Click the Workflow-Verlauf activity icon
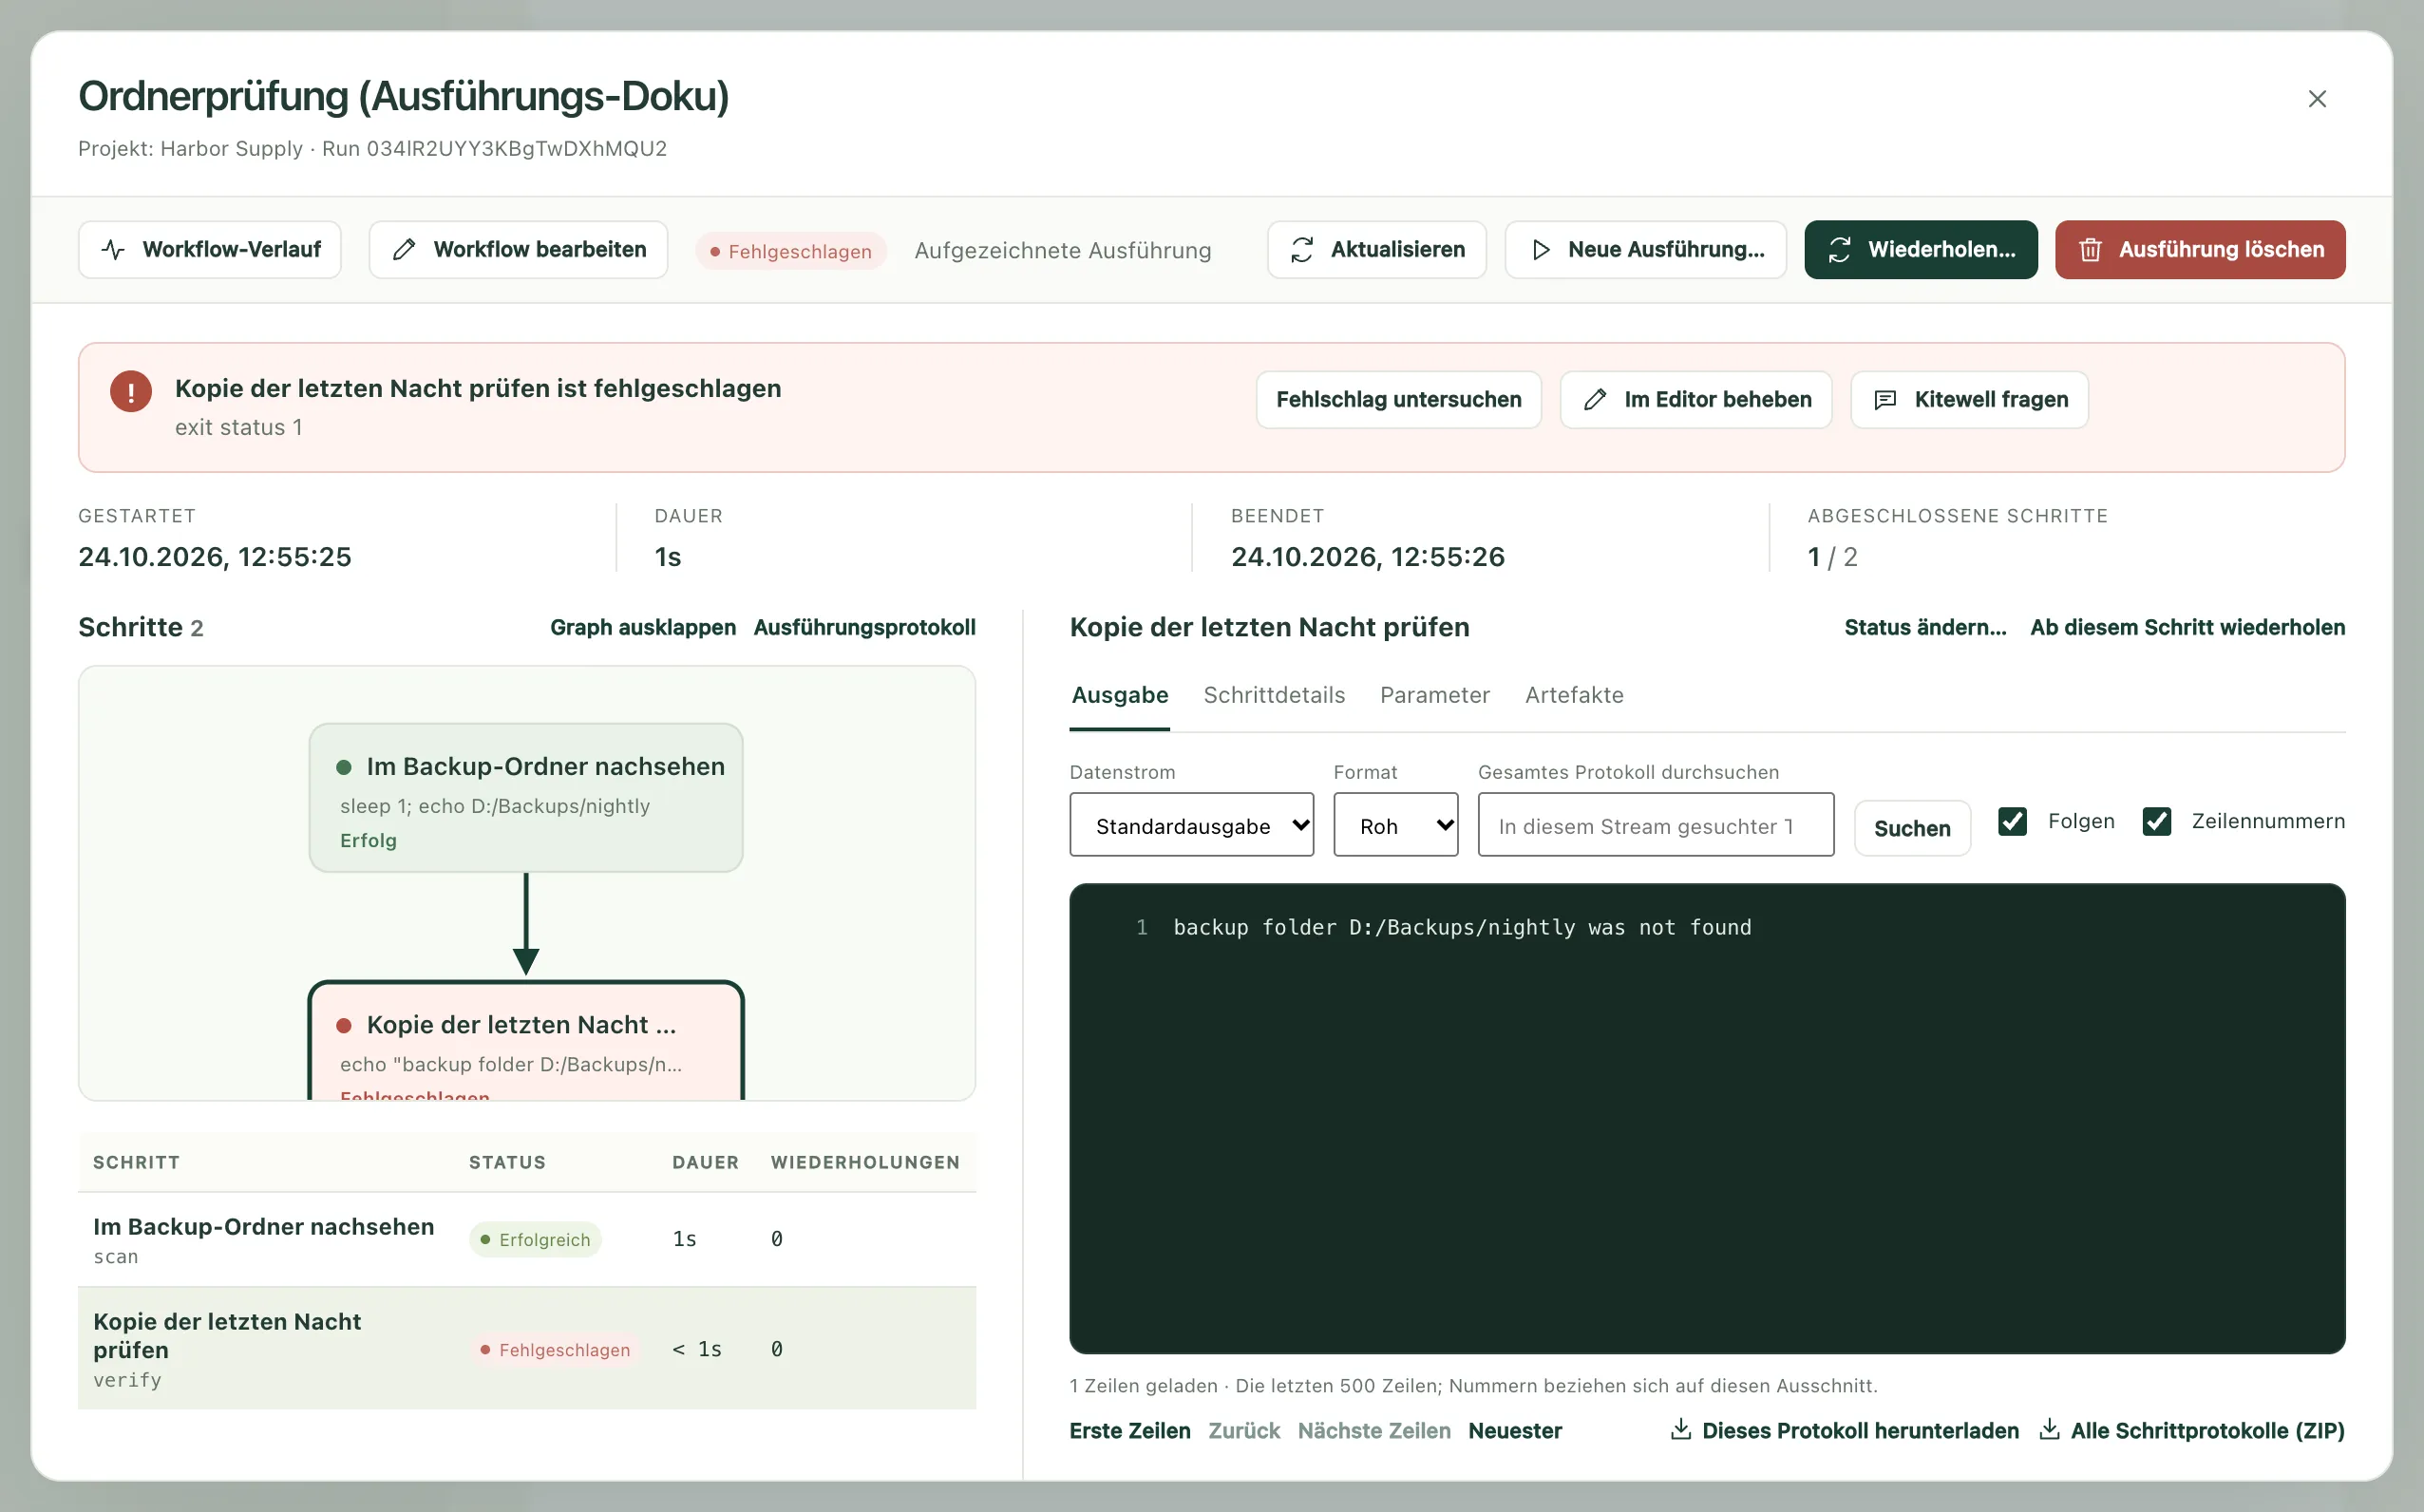The width and height of the screenshot is (2424, 1512). click(114, 250)
